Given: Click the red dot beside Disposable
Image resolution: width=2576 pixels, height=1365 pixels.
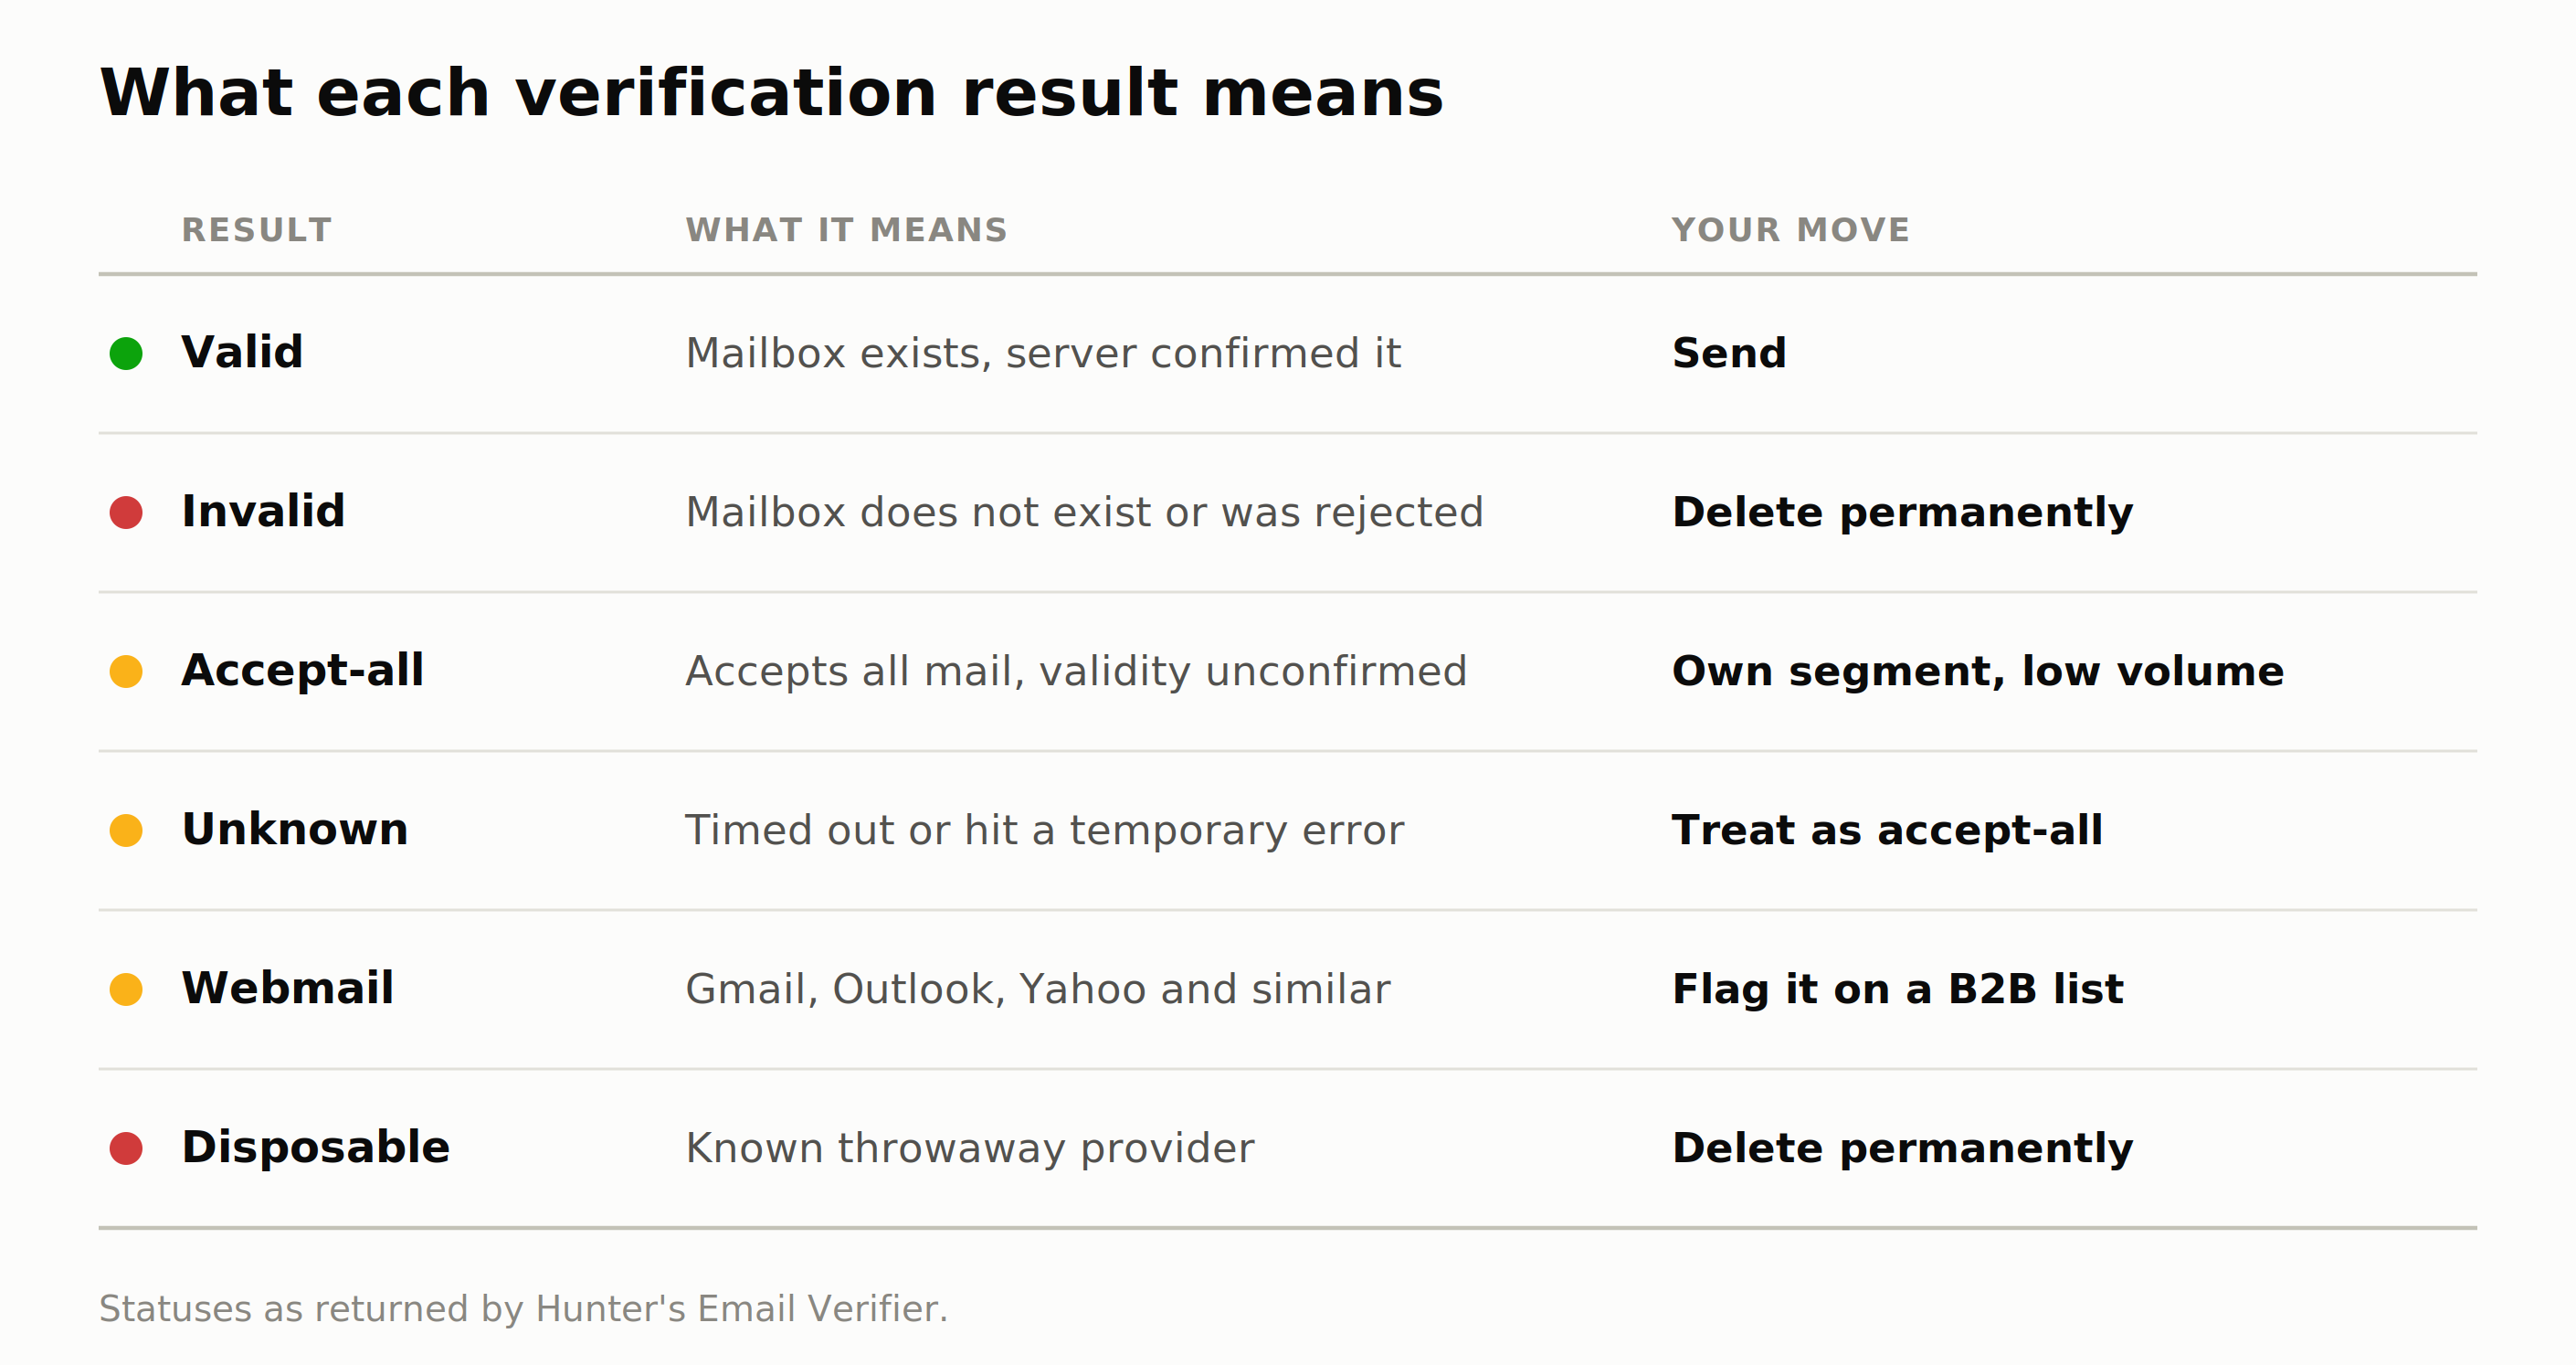Looking at the screenshot, I should click(x=126, y=1148).
